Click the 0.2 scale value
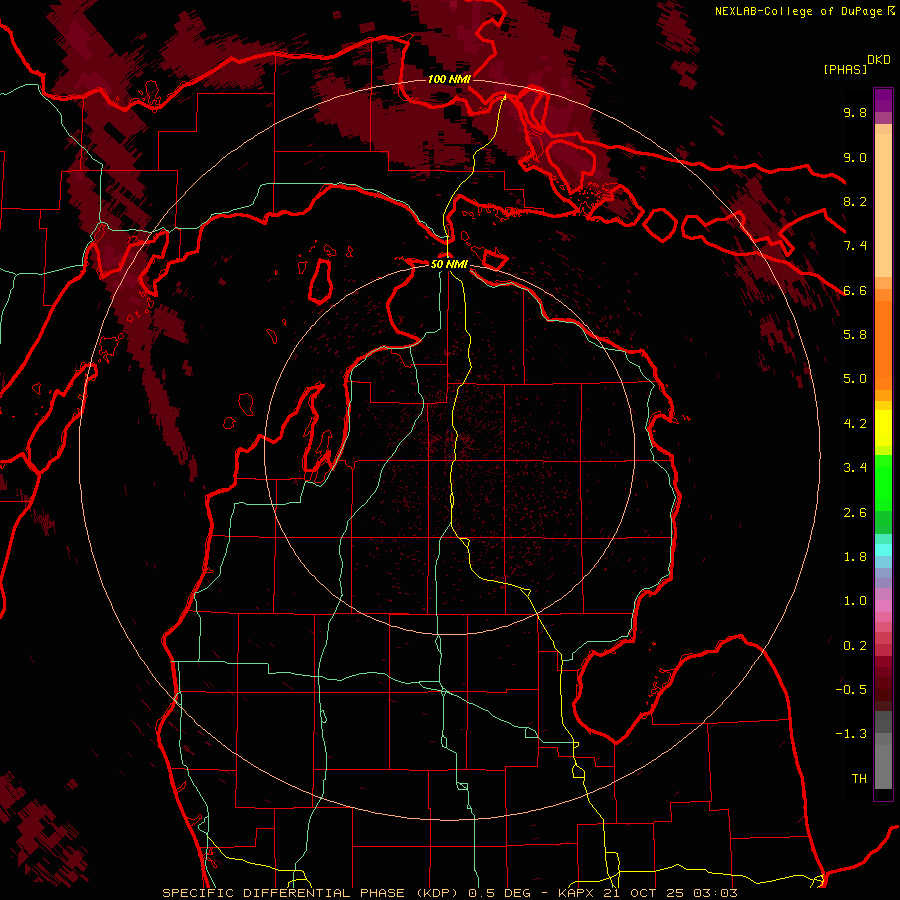The image size is (900, 900). (855, 646)
